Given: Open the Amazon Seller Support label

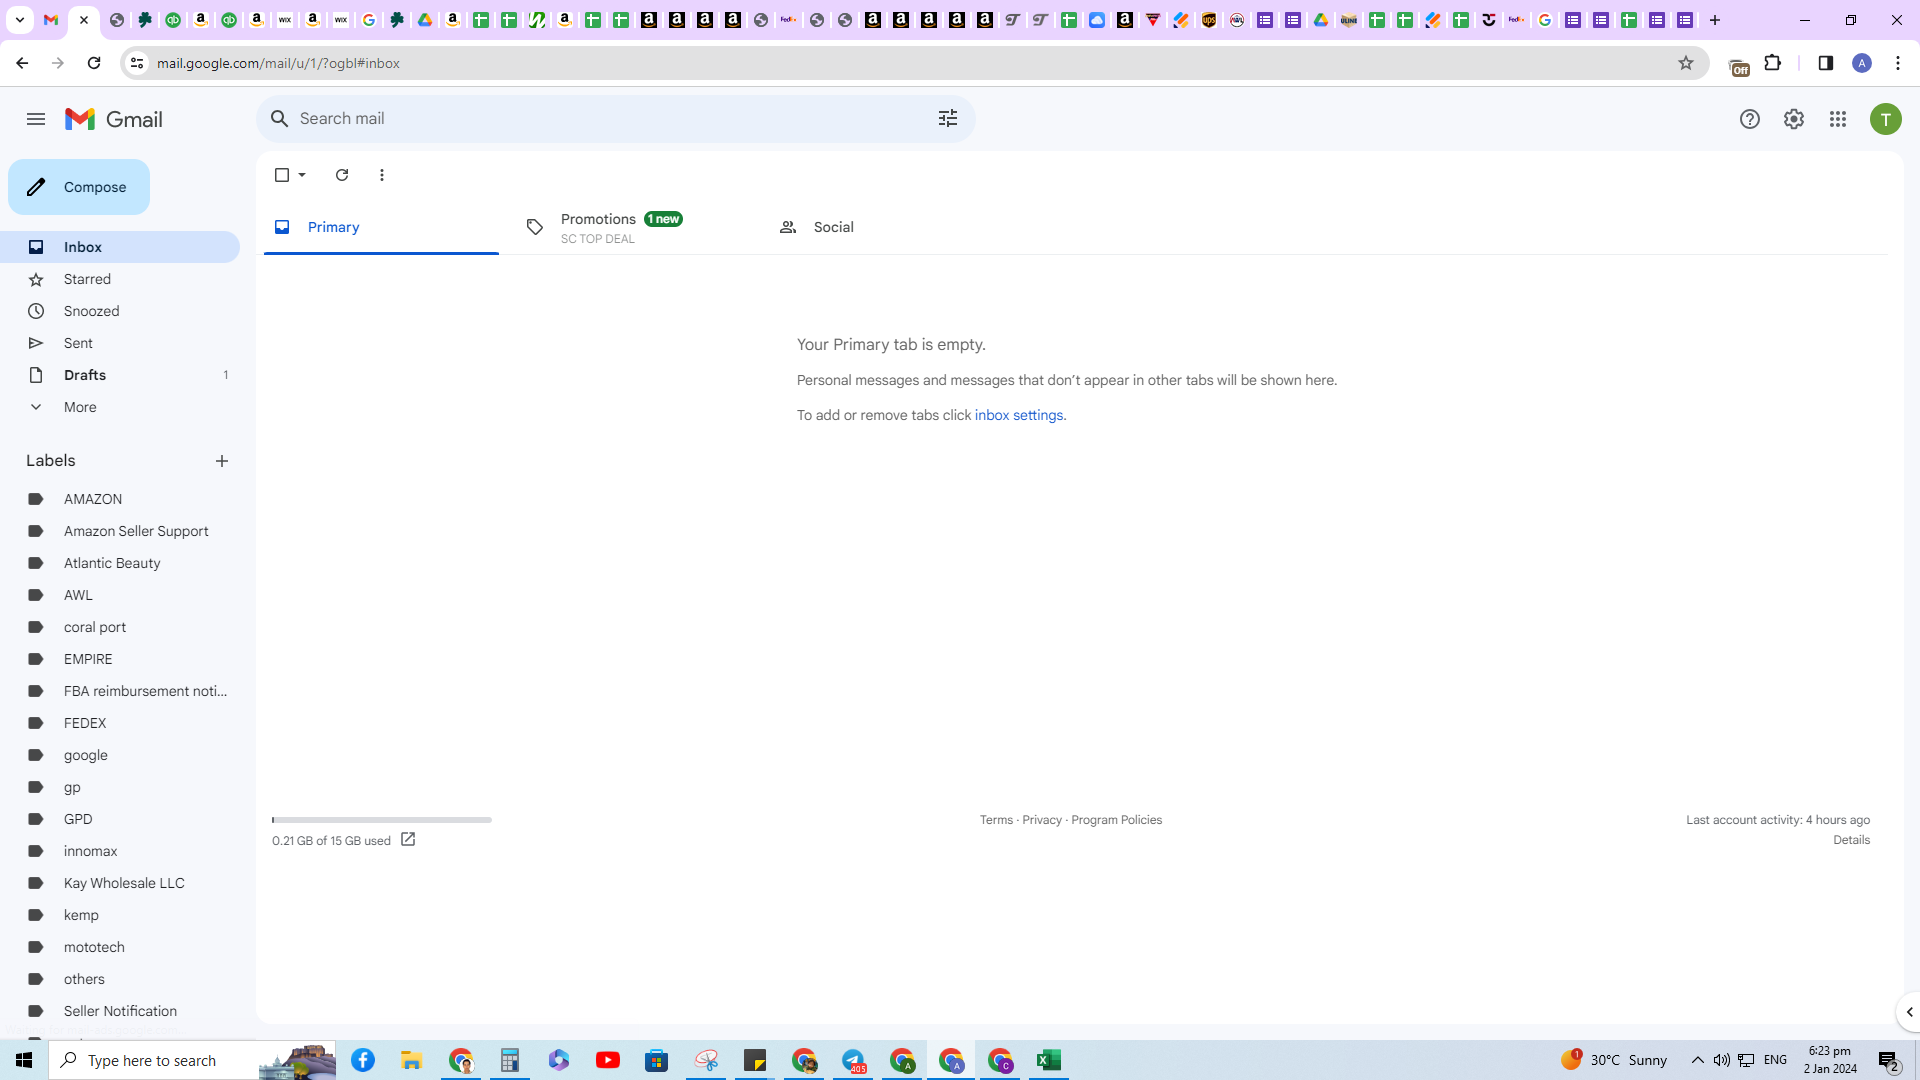Looking at the screenshot, I should [120, 531].
